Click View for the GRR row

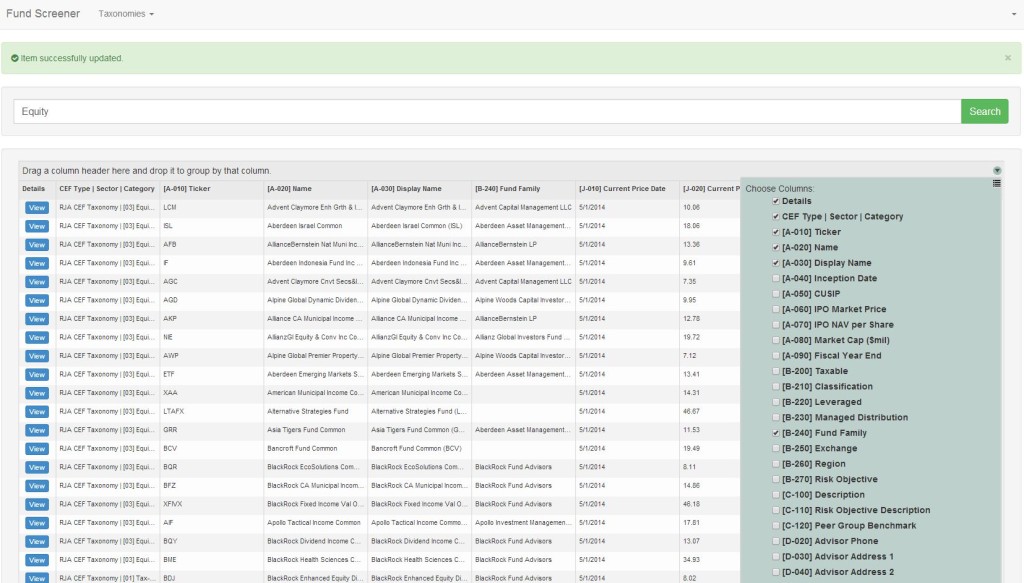coord(37,430)
